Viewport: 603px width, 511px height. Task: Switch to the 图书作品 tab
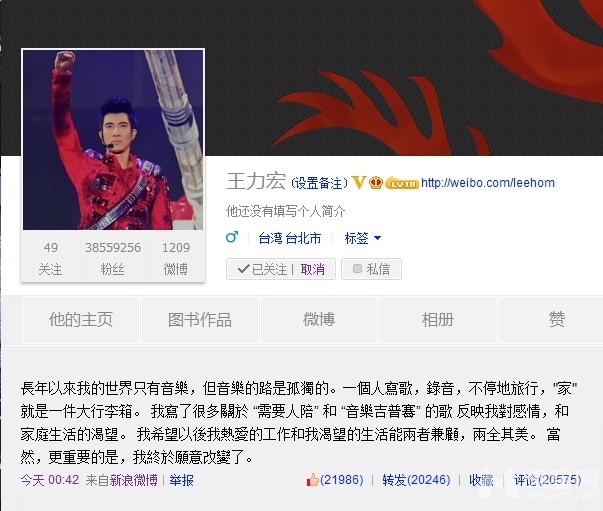(x=200, y=320)
